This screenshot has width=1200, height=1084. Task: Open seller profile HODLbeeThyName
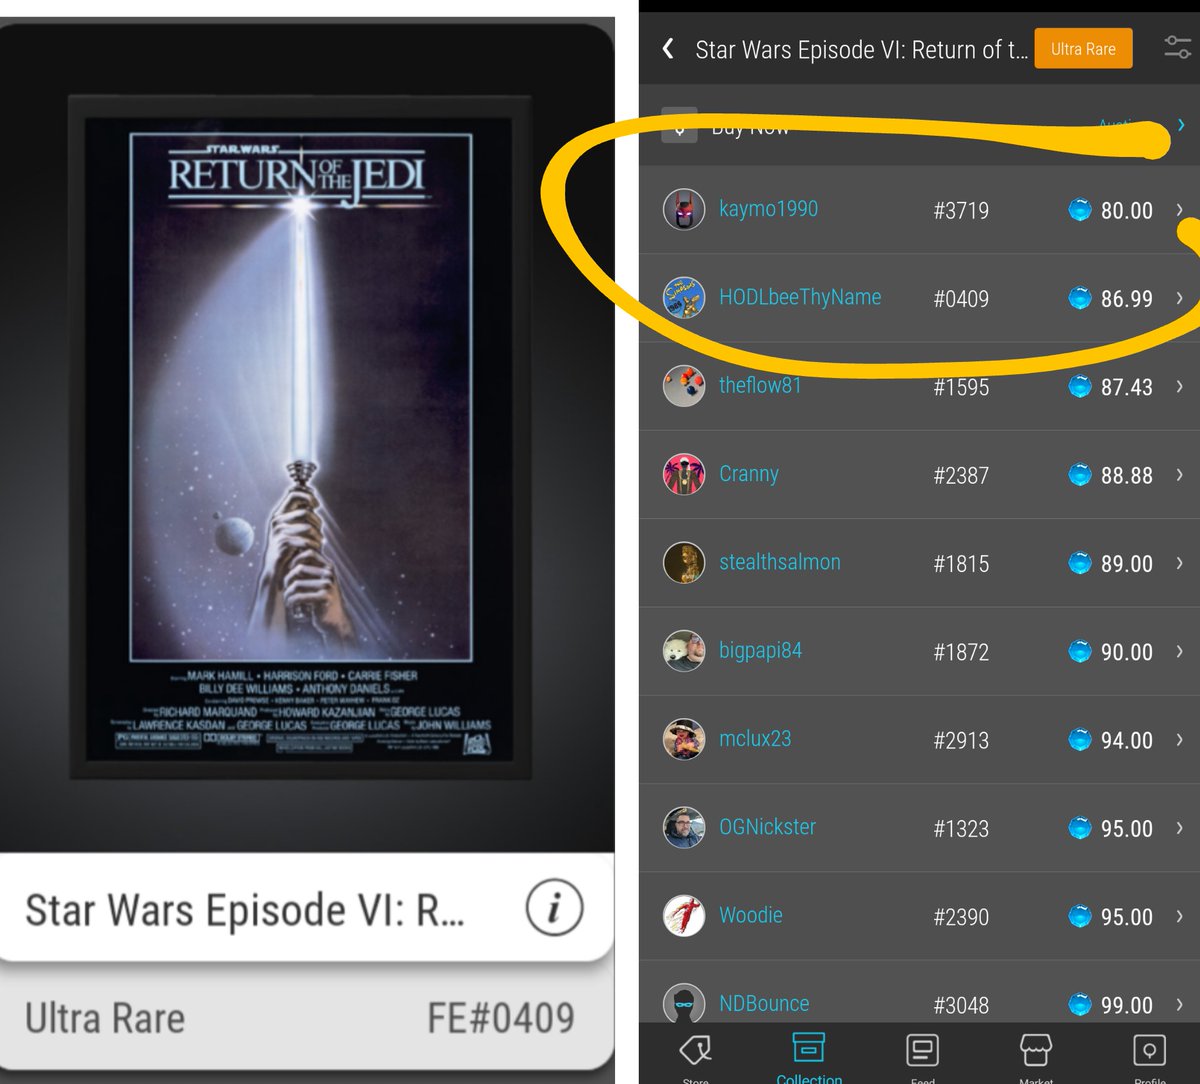pyautogui.click(x=800, y=297)
